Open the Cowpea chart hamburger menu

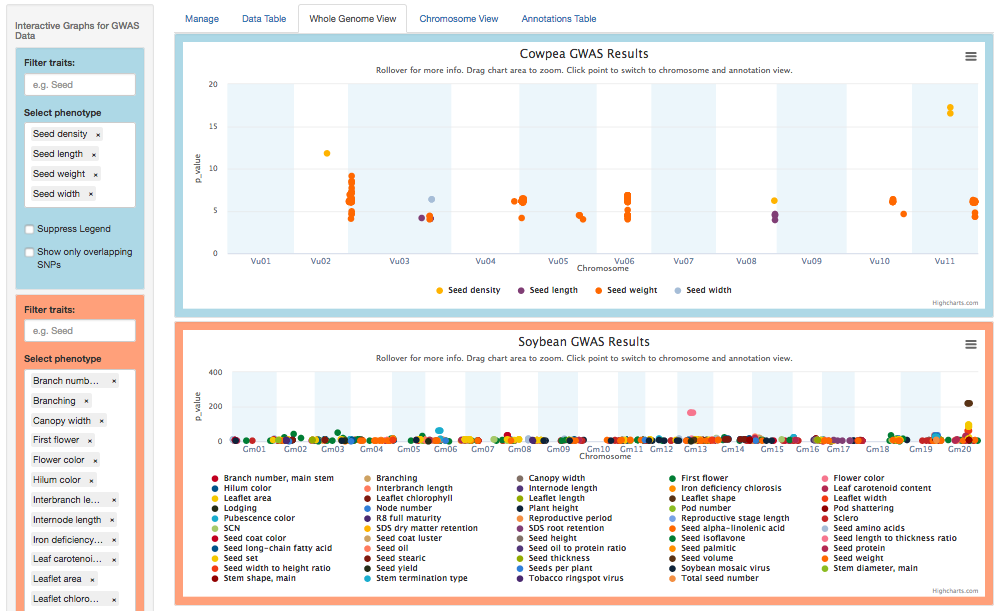click(x=970, y=57)
